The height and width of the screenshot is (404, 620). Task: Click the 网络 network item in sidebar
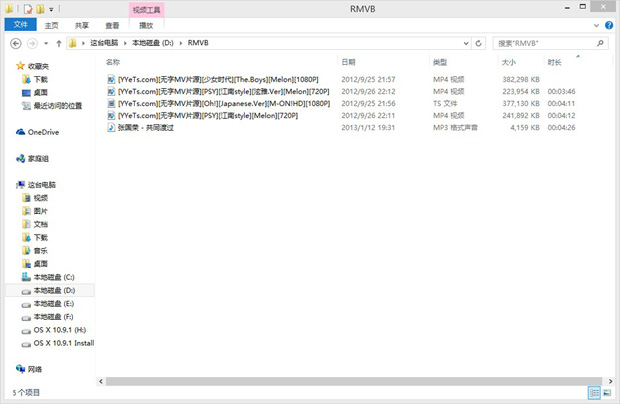click(x=34, y=369)
